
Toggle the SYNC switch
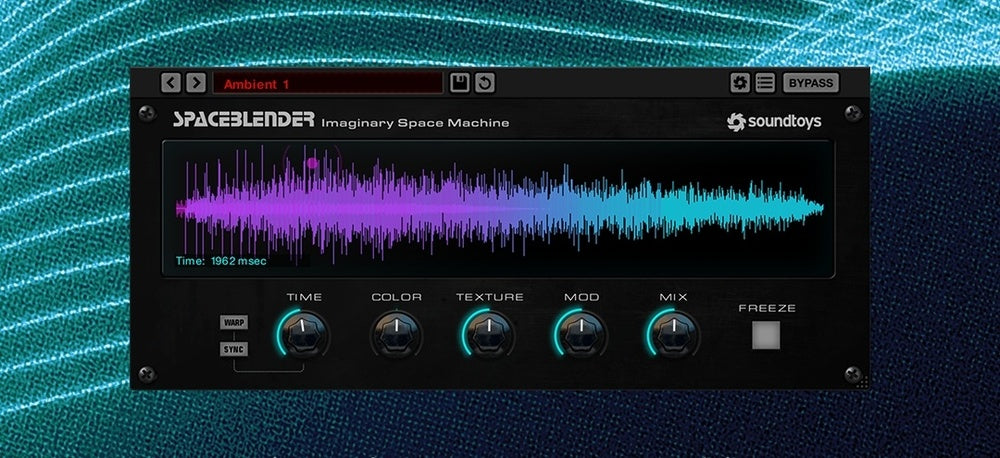point(234,350)
